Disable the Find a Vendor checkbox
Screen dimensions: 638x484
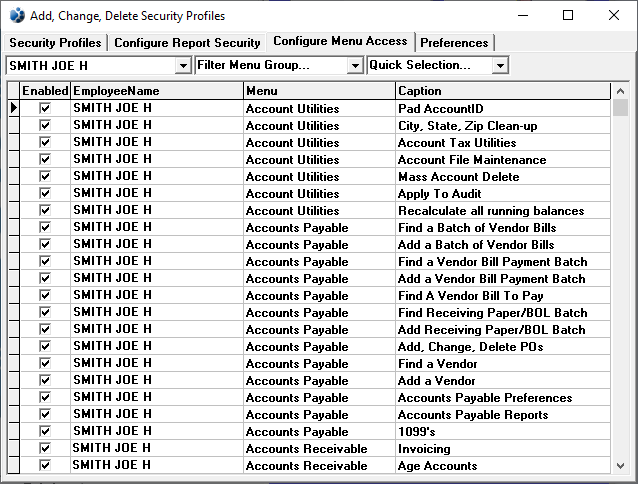coord(45,364)
